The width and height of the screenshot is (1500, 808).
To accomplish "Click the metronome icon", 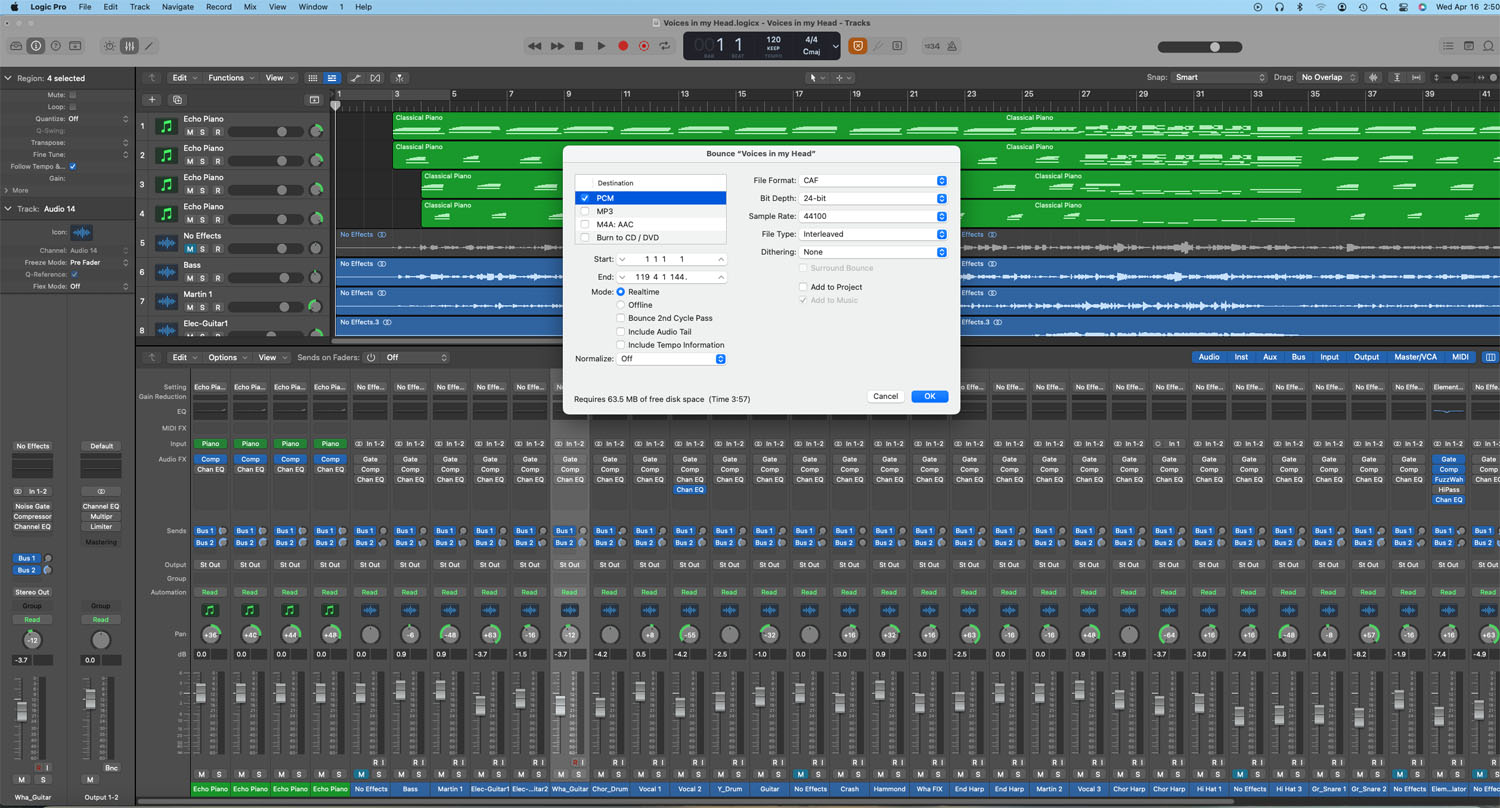I will click(x=952, y=46).
